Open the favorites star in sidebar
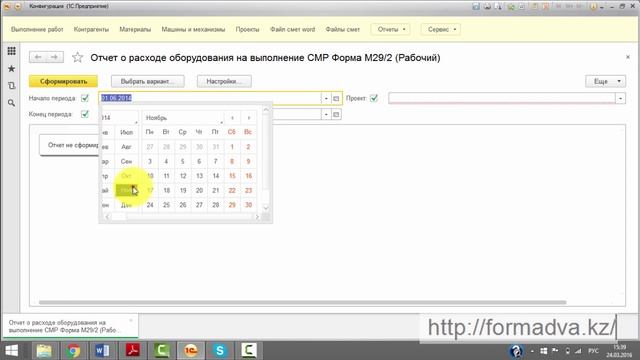The image size is (640, 360). point(11,69)
